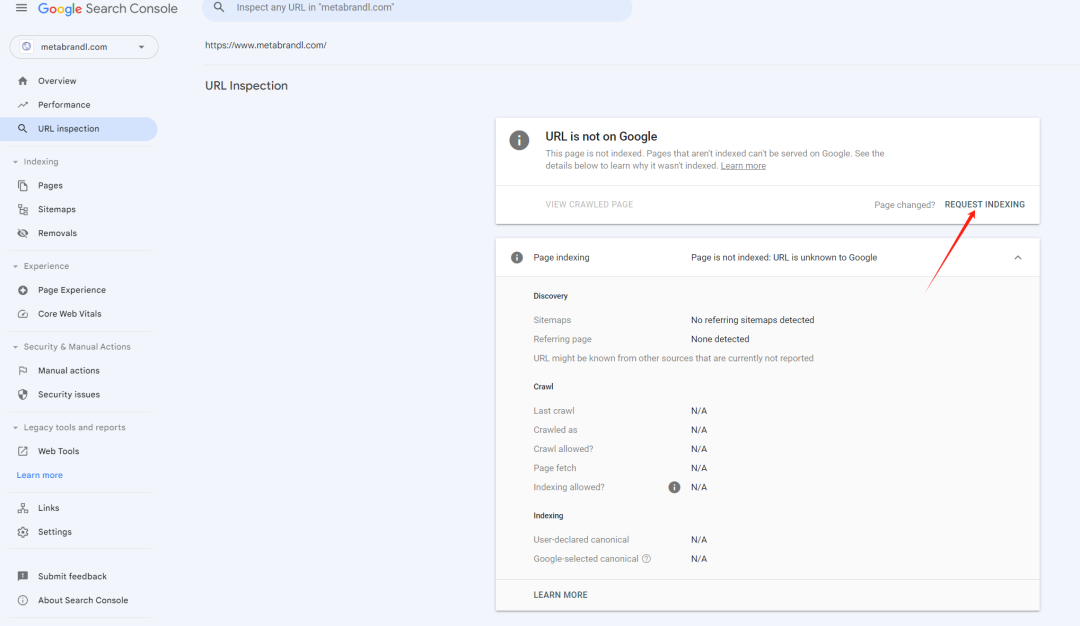Viewport: 1080px width, 626px height.
Task: Click the Manual actions flag icon
Action: (23, 371)
